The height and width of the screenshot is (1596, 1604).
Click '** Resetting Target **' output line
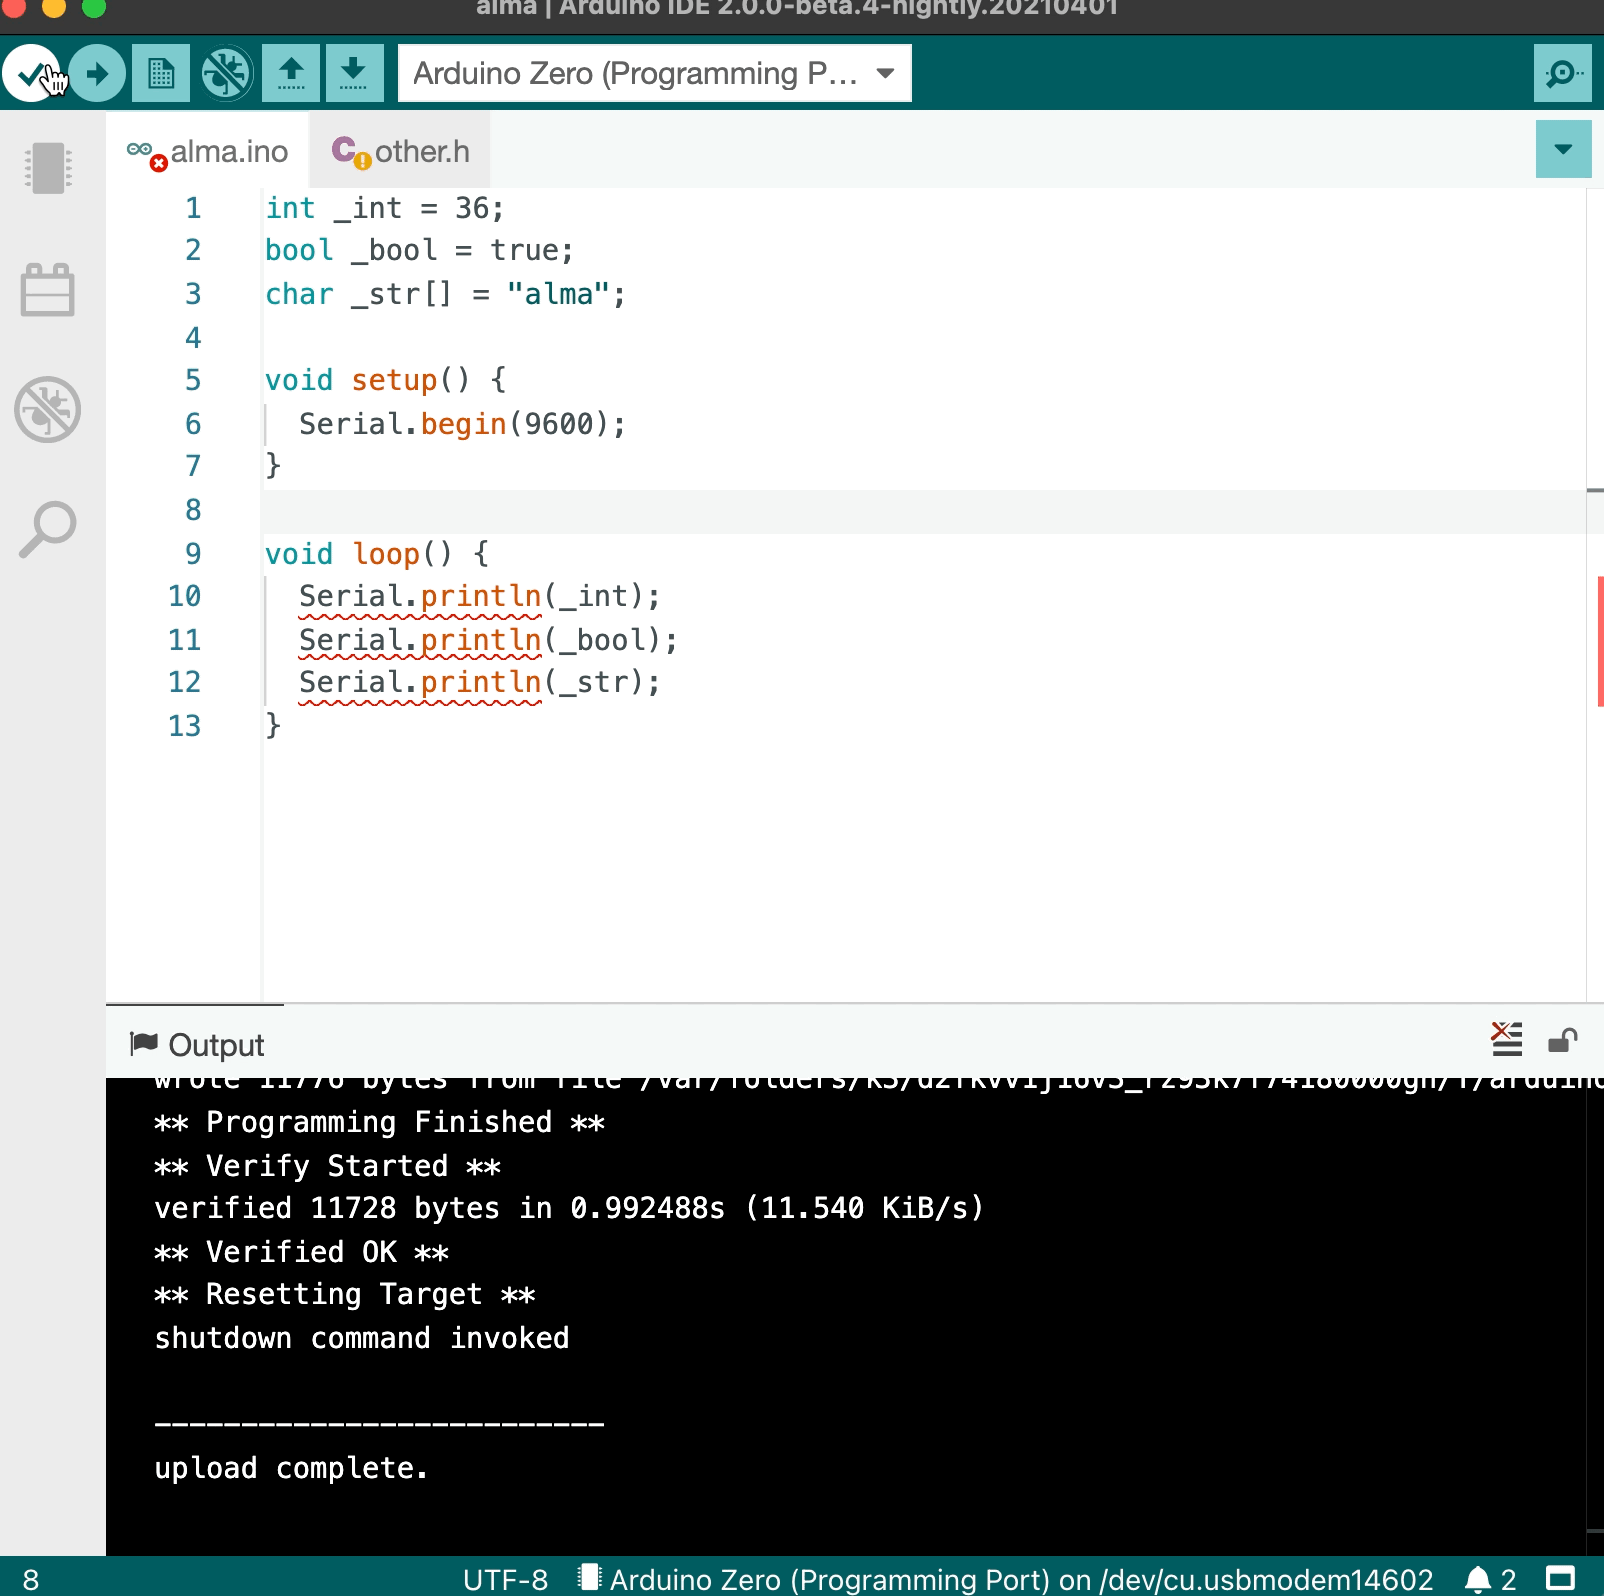tap(345, 1295)
